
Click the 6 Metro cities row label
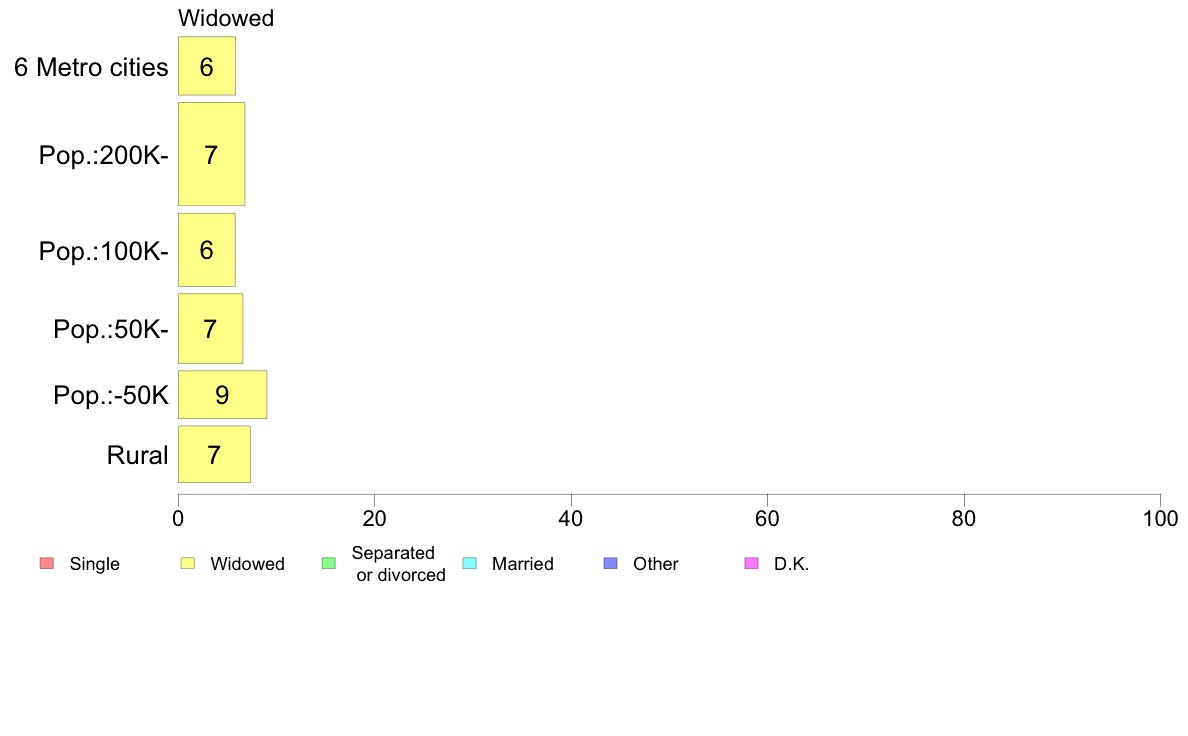click(x=91, y=67)
